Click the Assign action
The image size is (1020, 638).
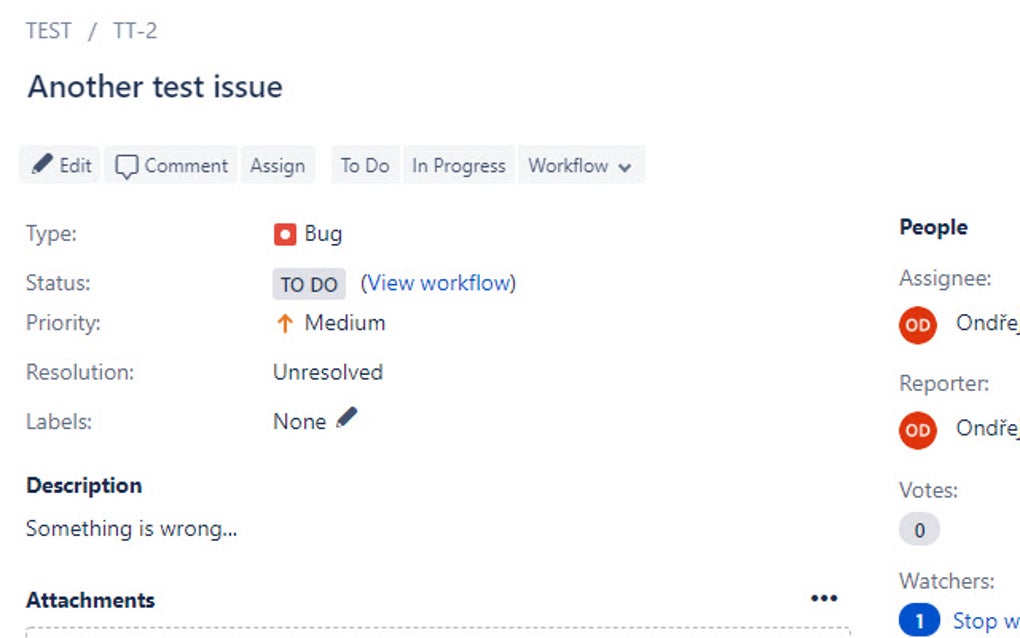coord(278,165)
